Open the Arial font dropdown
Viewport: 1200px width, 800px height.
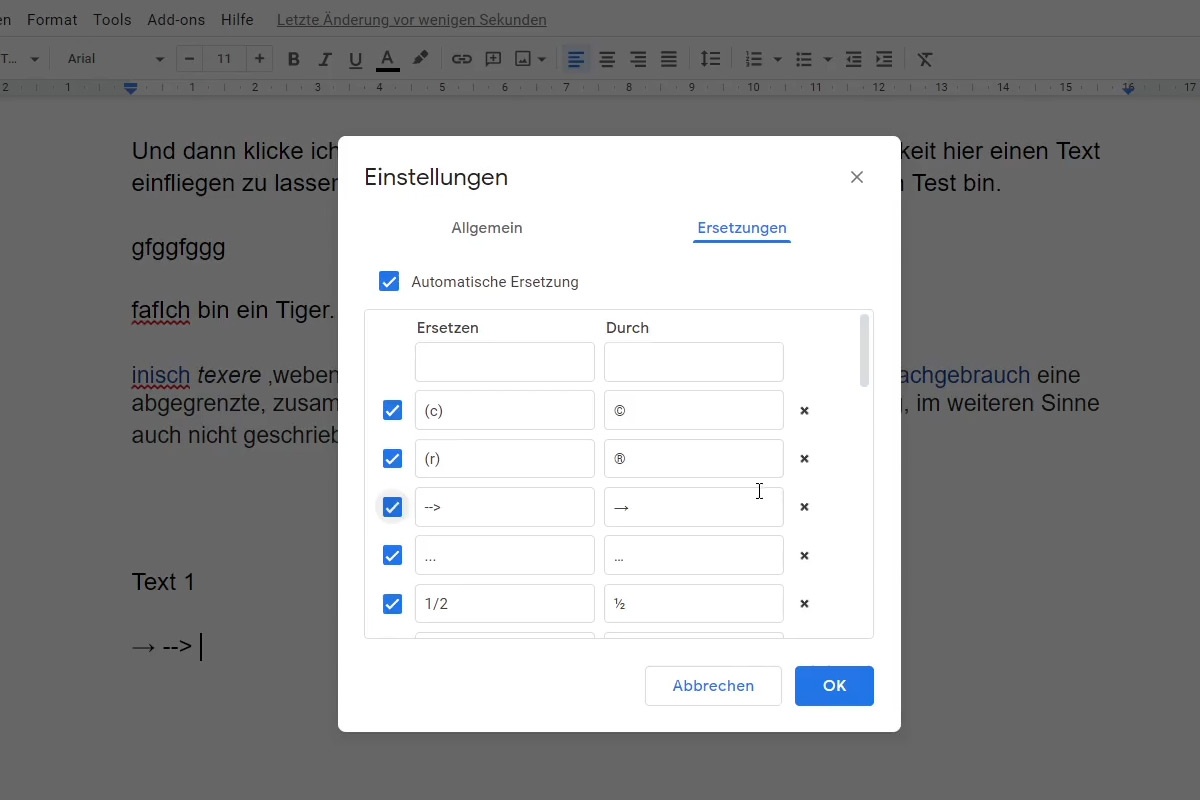[x=114, y=59]
